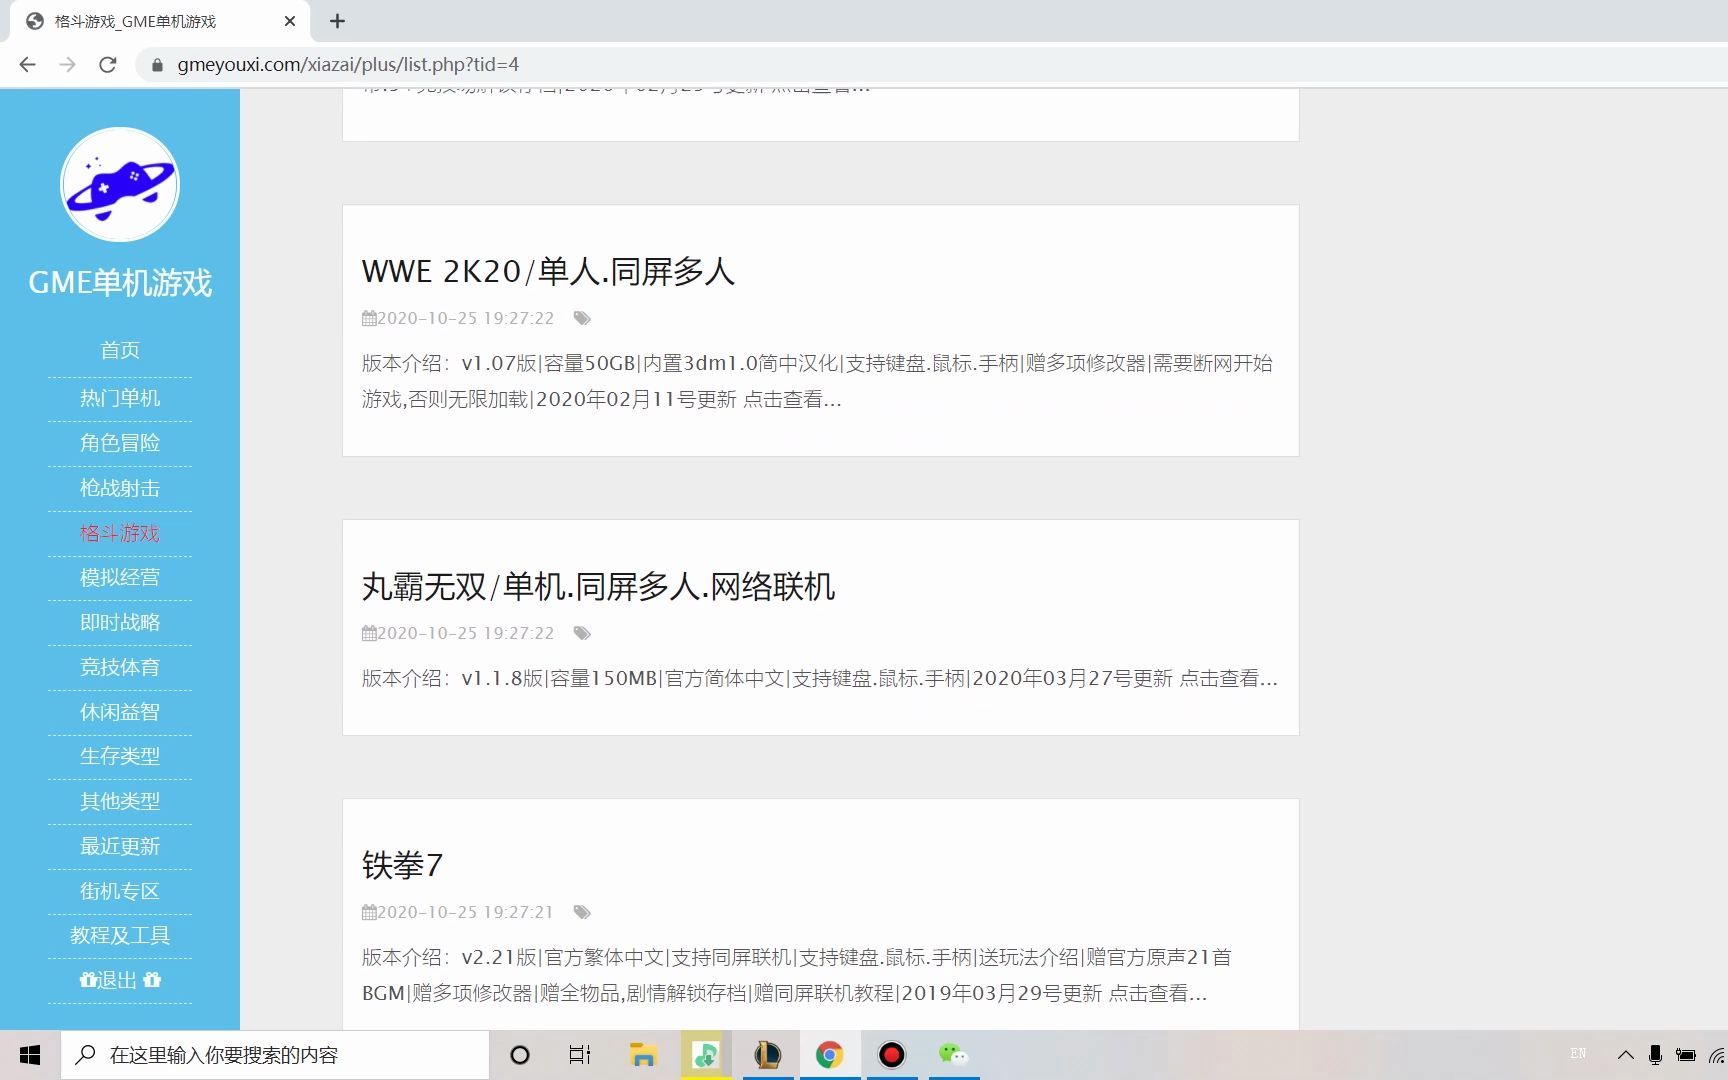Go to 首页 in sidebar
Screen dimensions: 1728x1080
pos(120,350)
